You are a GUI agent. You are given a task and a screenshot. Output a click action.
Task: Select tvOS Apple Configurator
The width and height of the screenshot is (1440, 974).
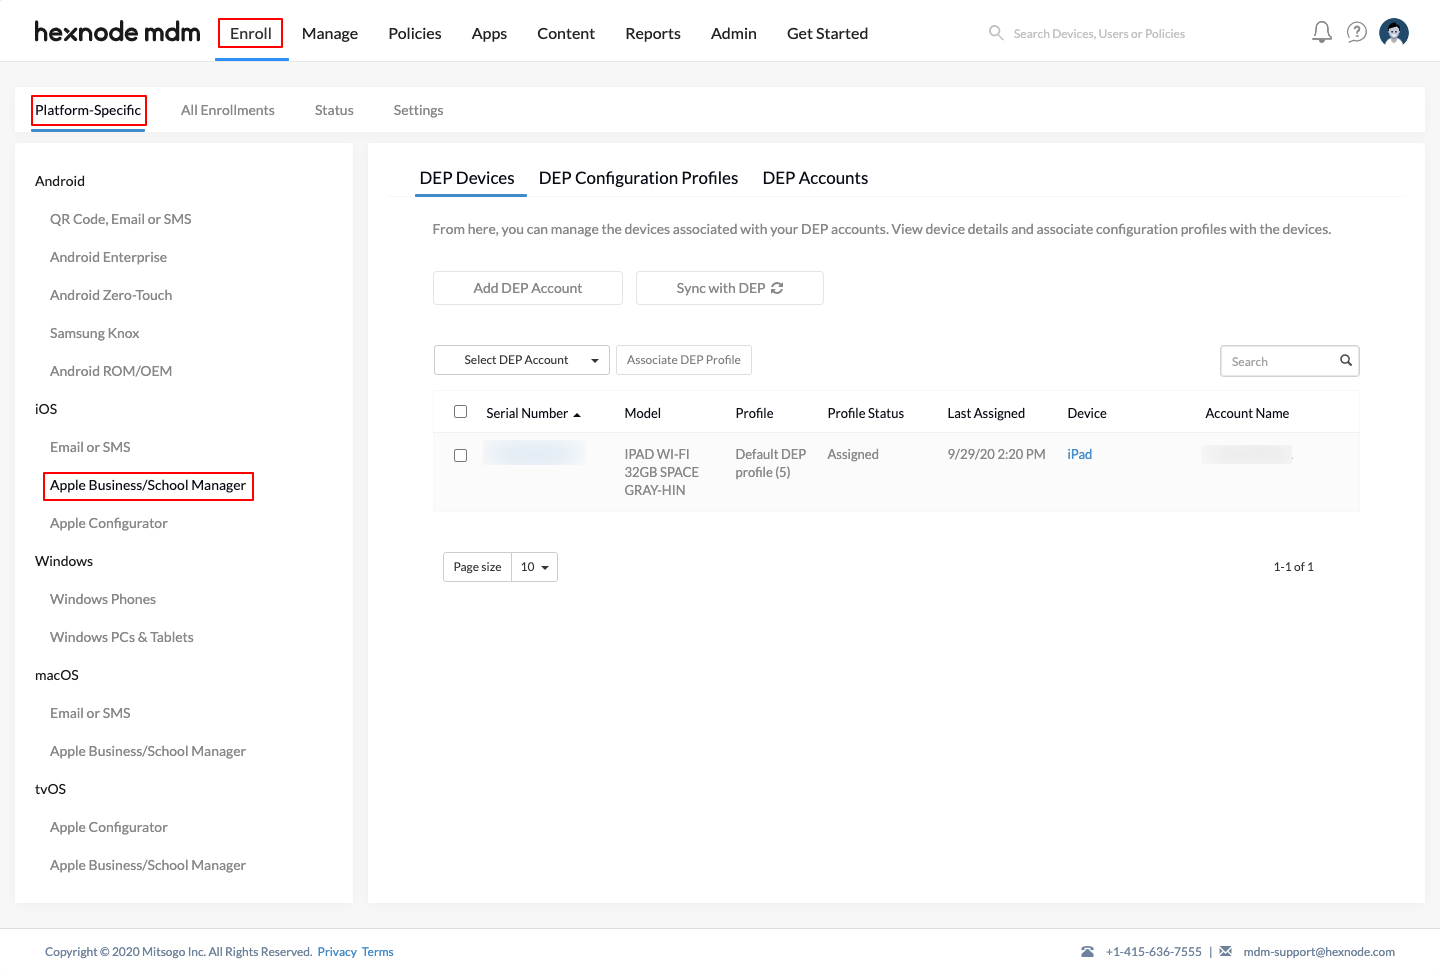(109, 827)
